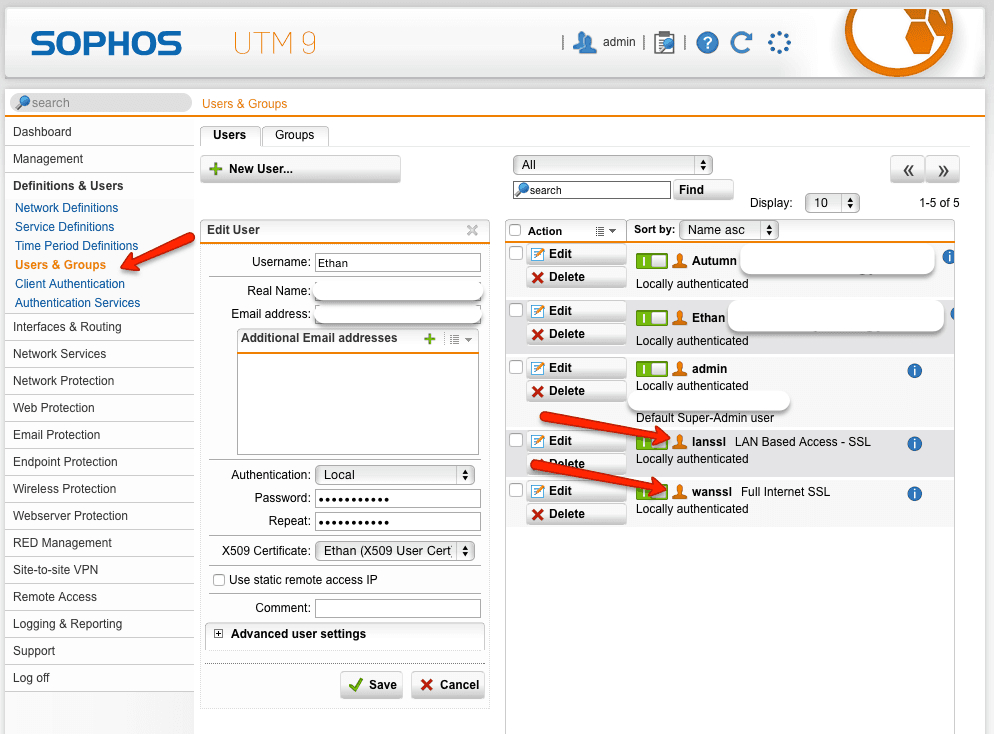
Task: Open the Sort by Name asc dropdown
Action: 728,230
